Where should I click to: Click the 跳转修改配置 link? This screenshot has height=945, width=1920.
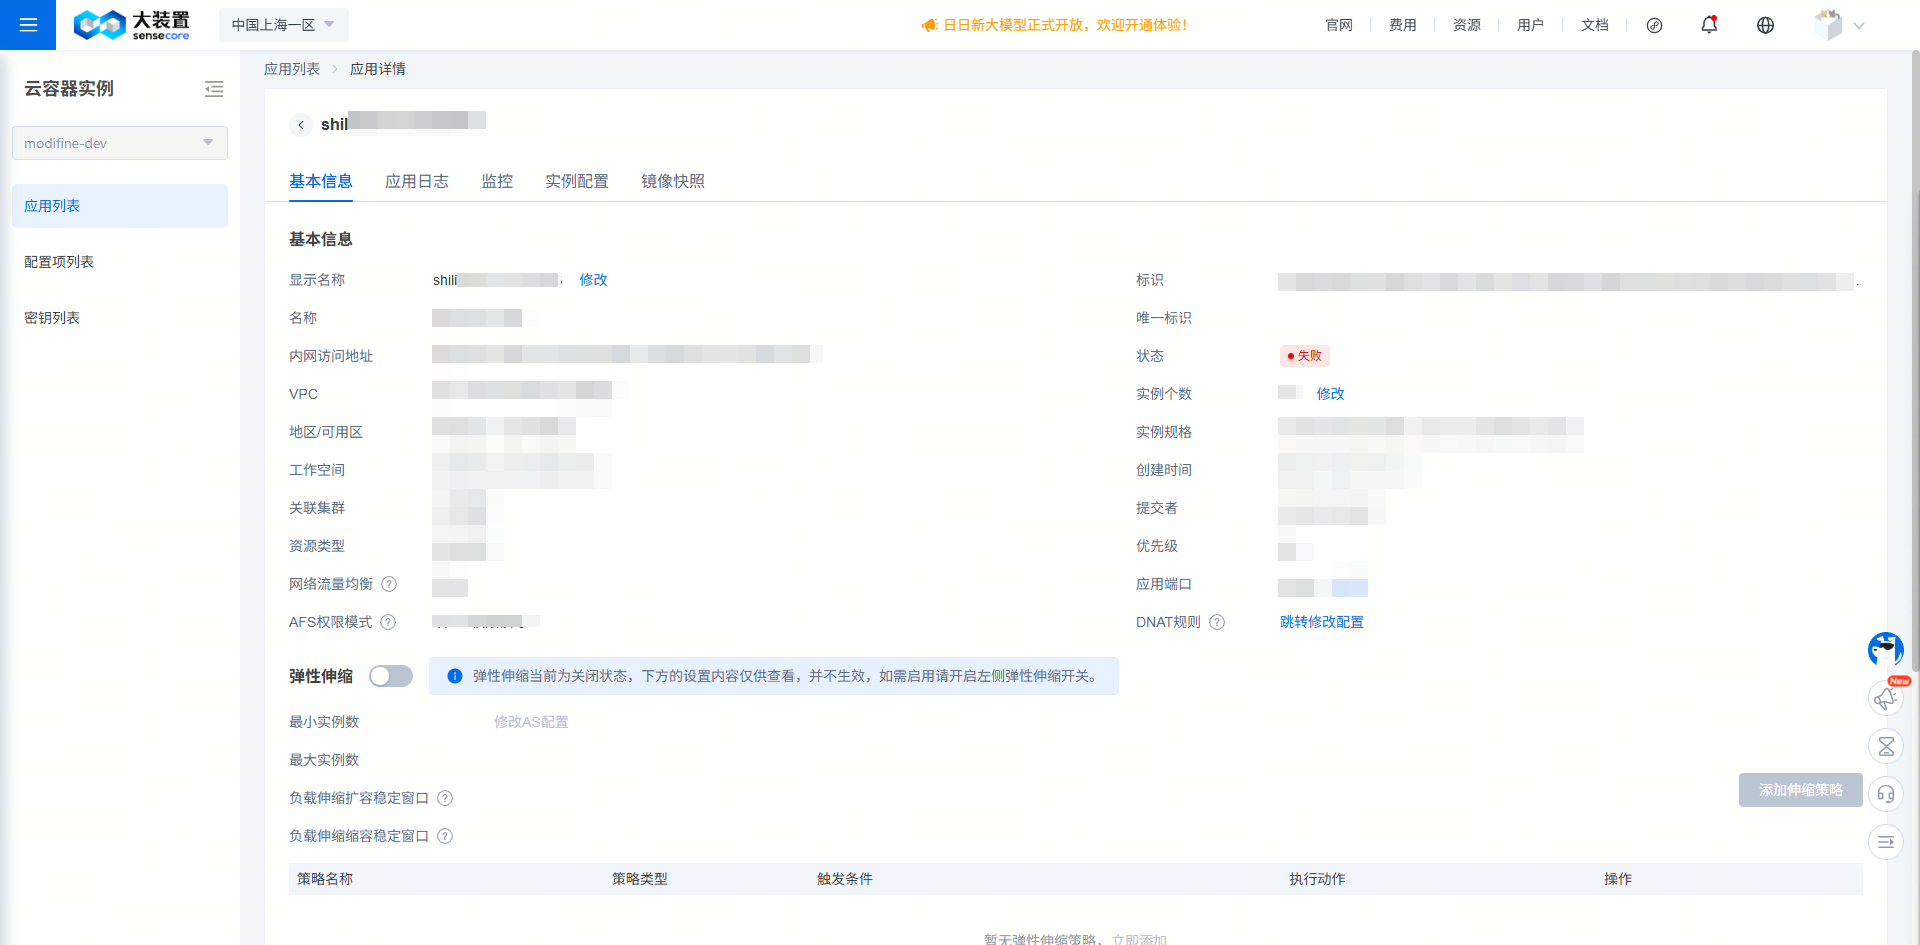pos(1321,622)
